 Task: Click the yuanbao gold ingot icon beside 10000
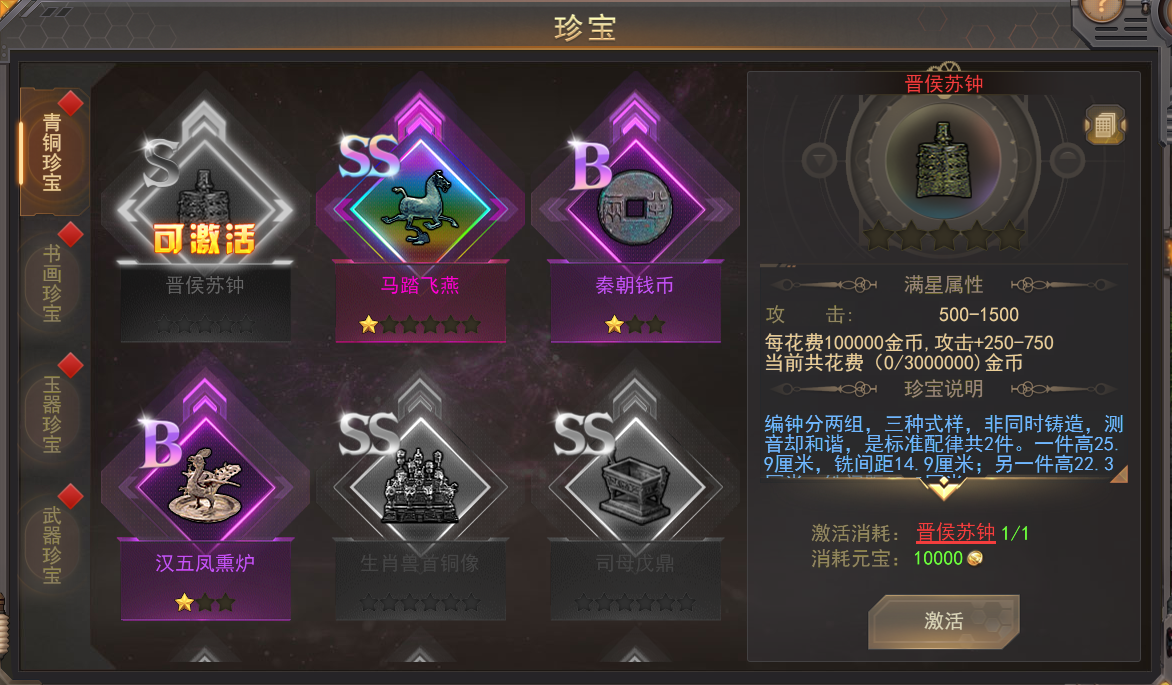[x=975, y=559]
